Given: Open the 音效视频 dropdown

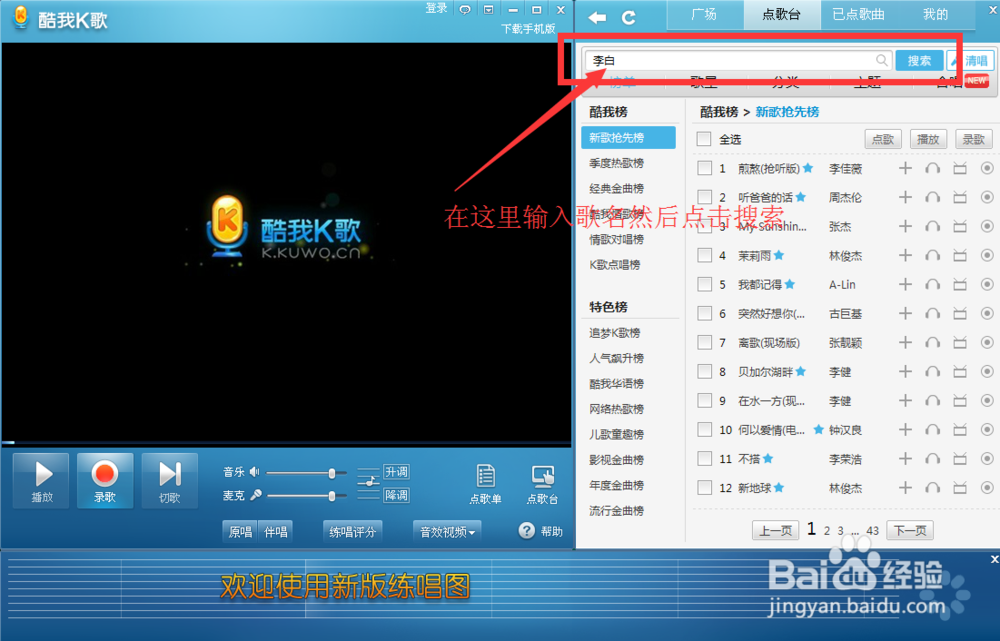Looking at the screenshot, I should [x=447, y=531].
